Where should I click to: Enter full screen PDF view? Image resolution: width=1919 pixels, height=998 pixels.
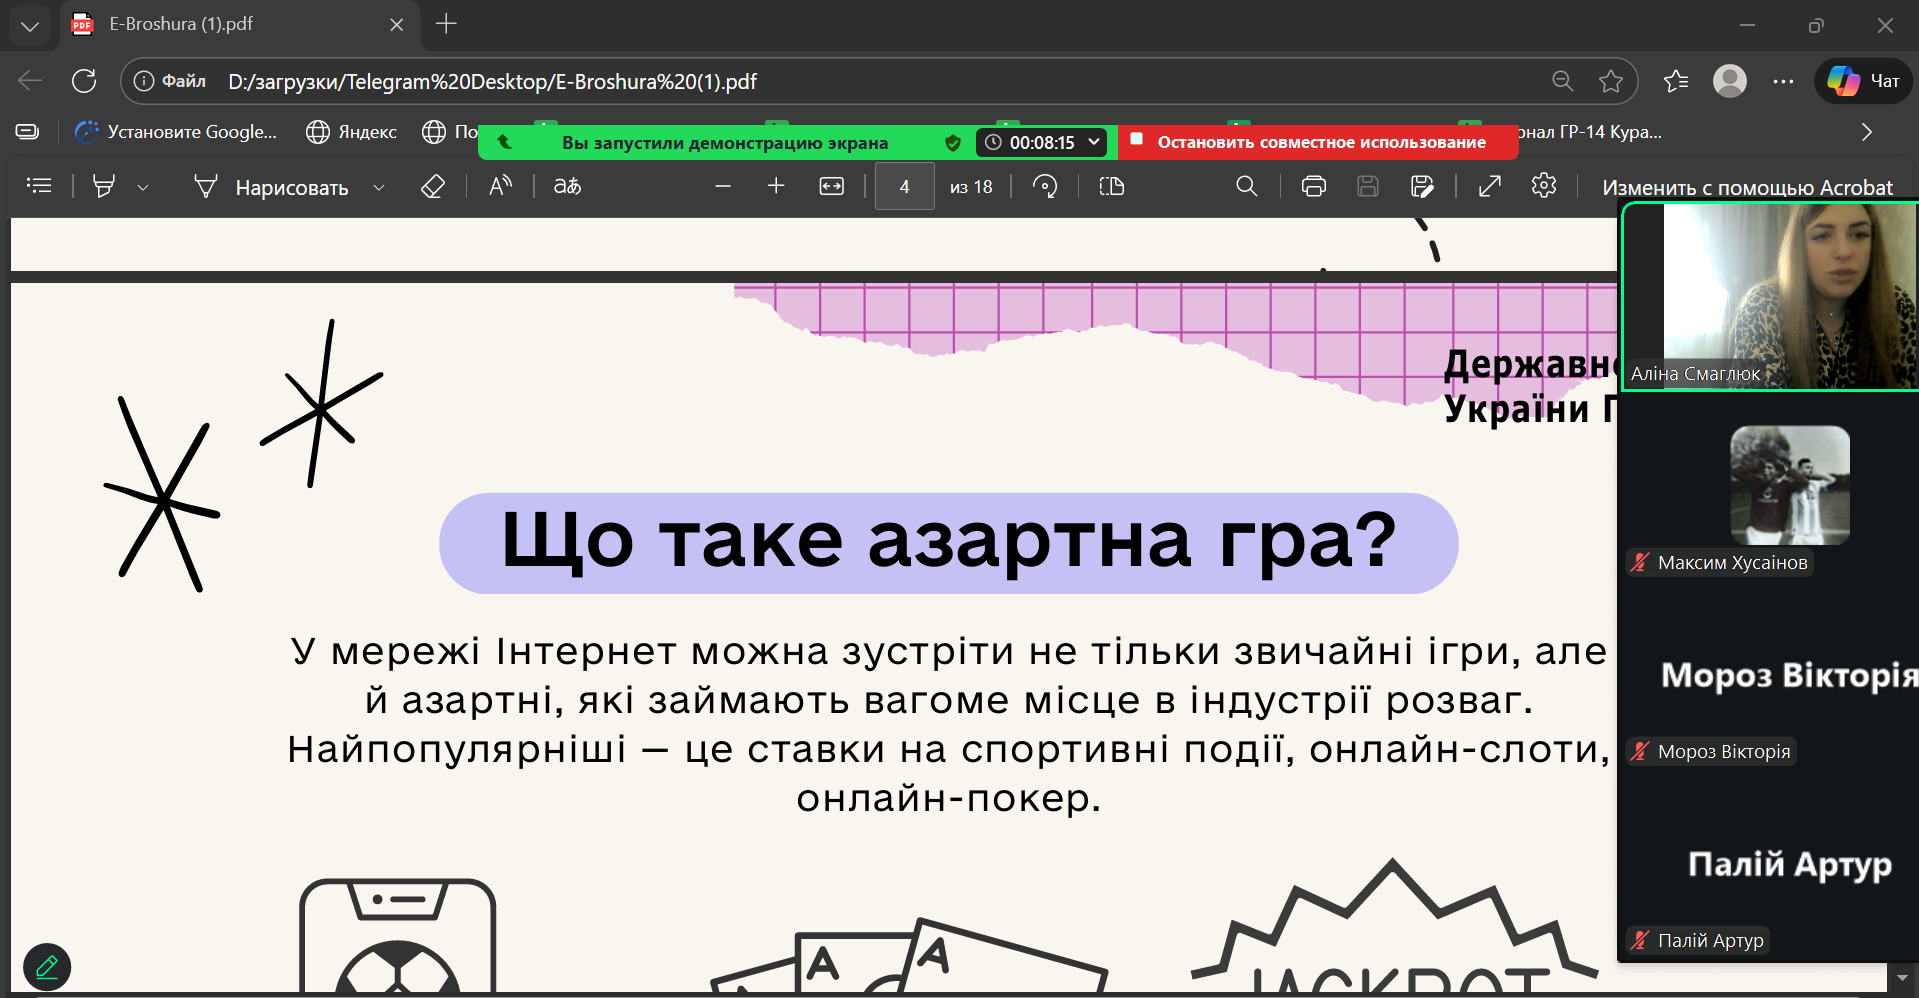[x=1490, y=187]
